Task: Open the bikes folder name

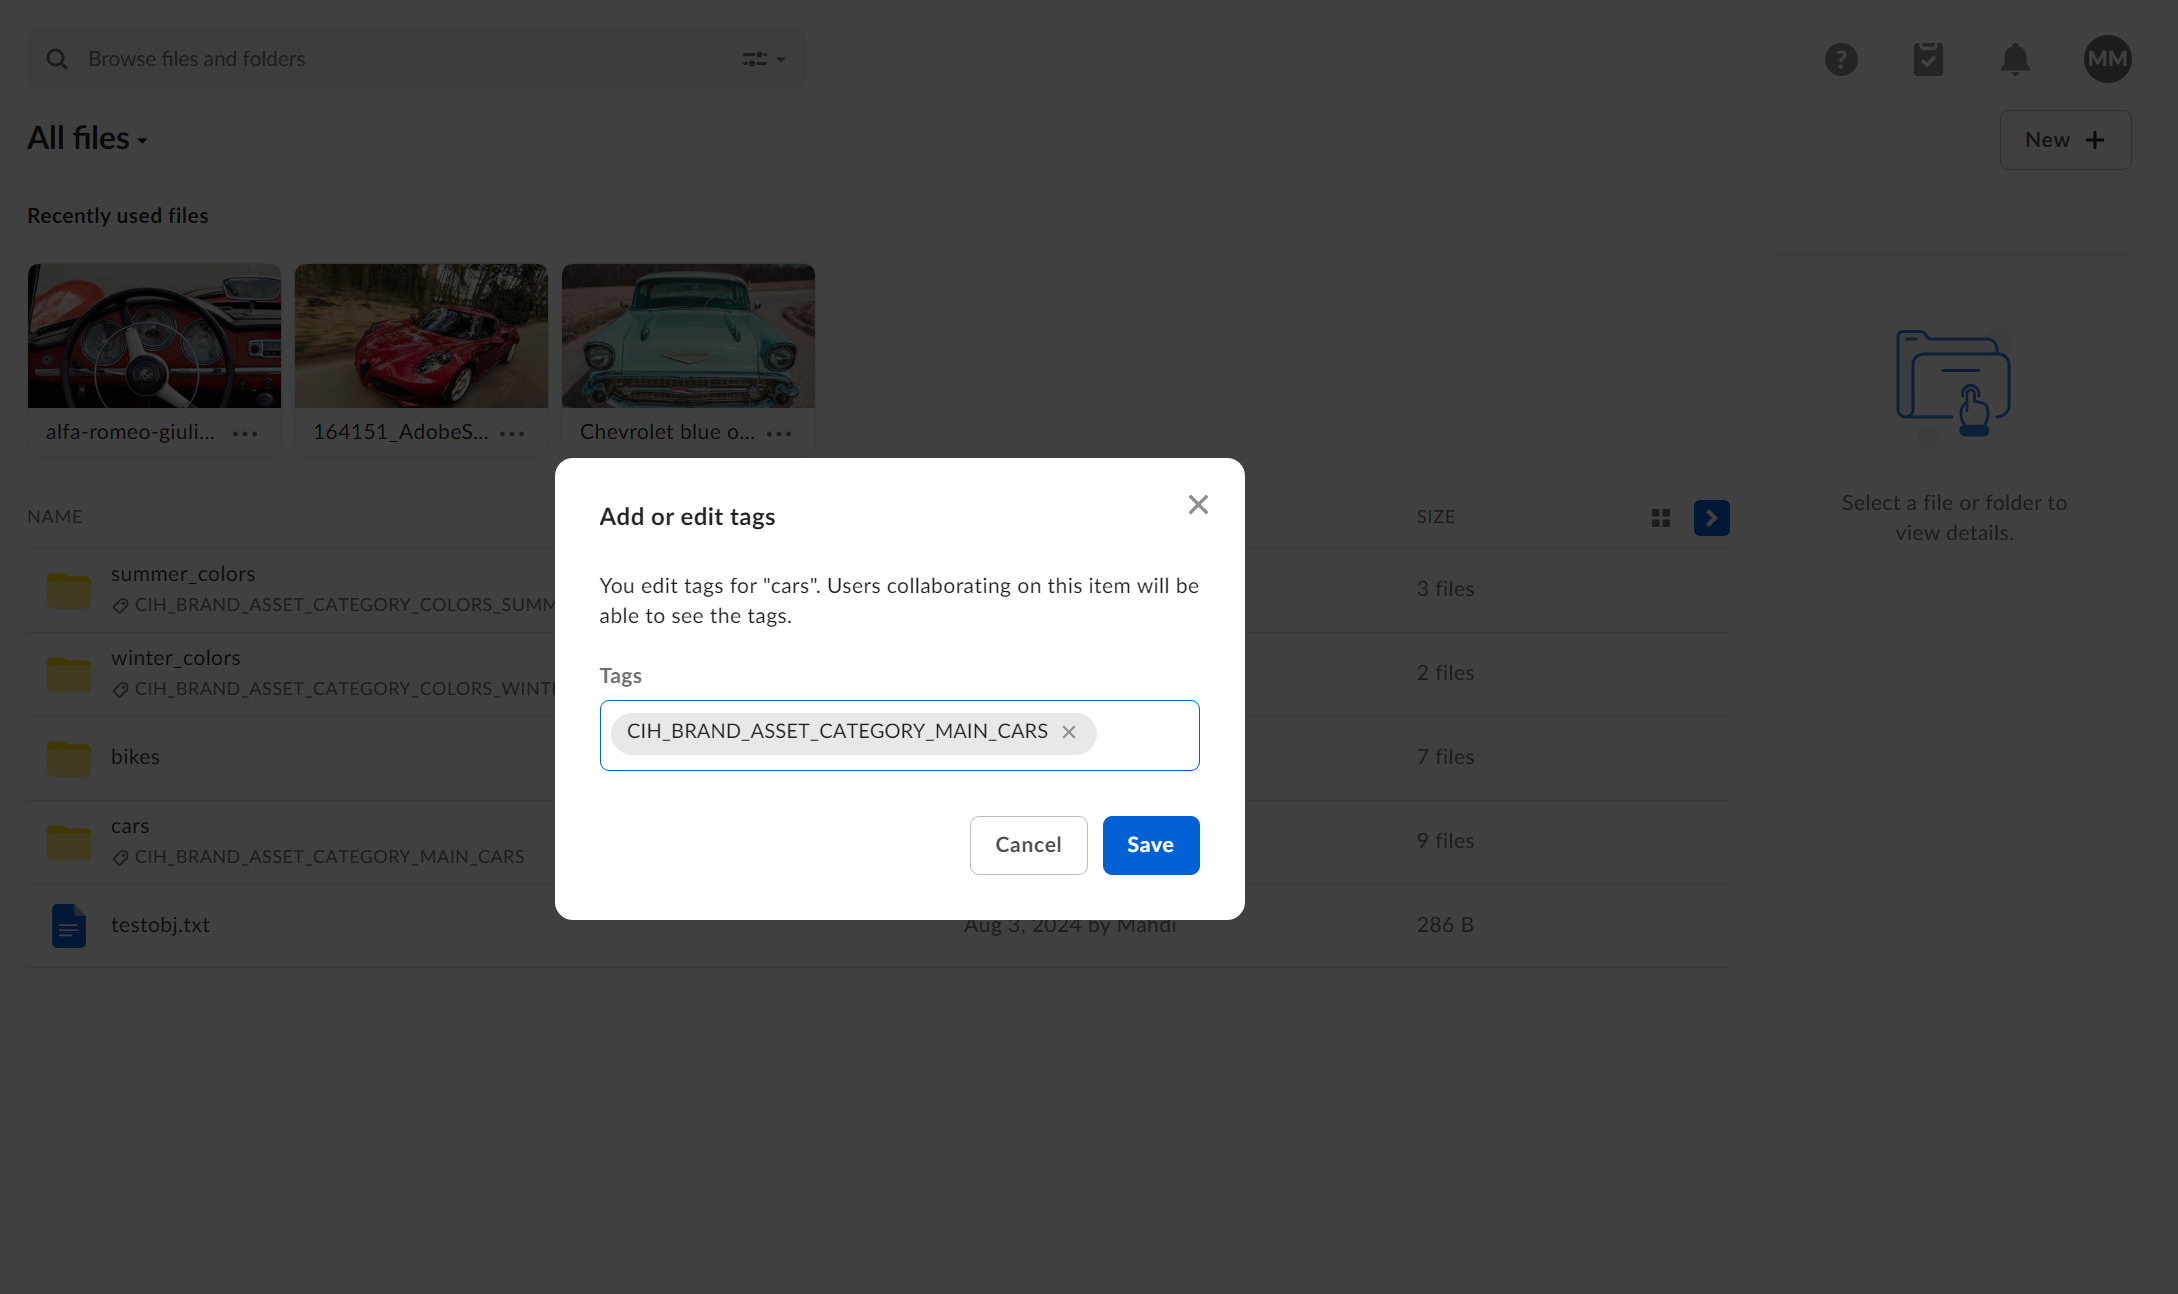Action: click(135, 757)
